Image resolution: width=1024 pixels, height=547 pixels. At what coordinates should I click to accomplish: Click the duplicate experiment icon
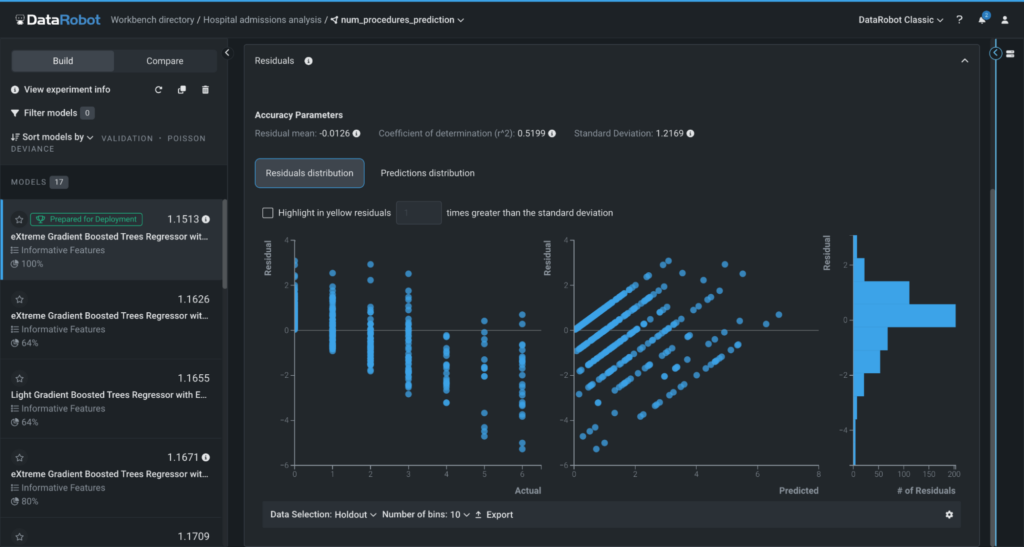pyautogui.click(x=182, y=90)
